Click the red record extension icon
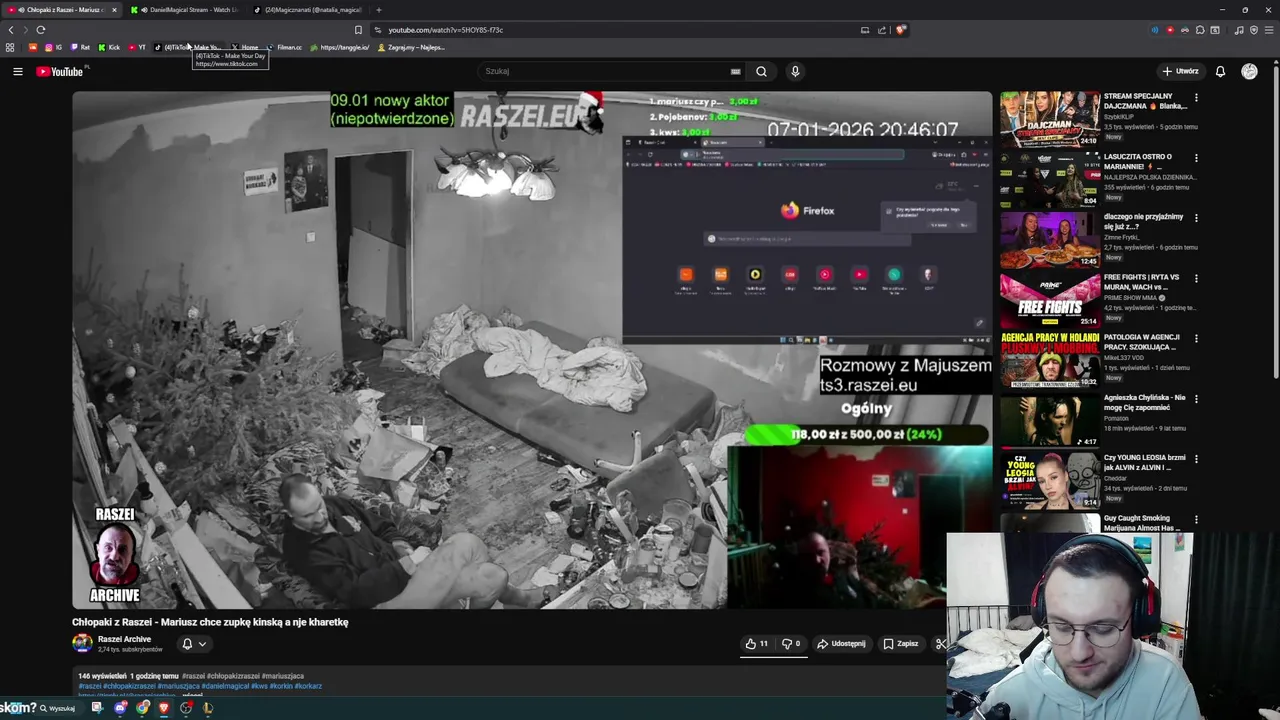 [x=1170, y=30]
